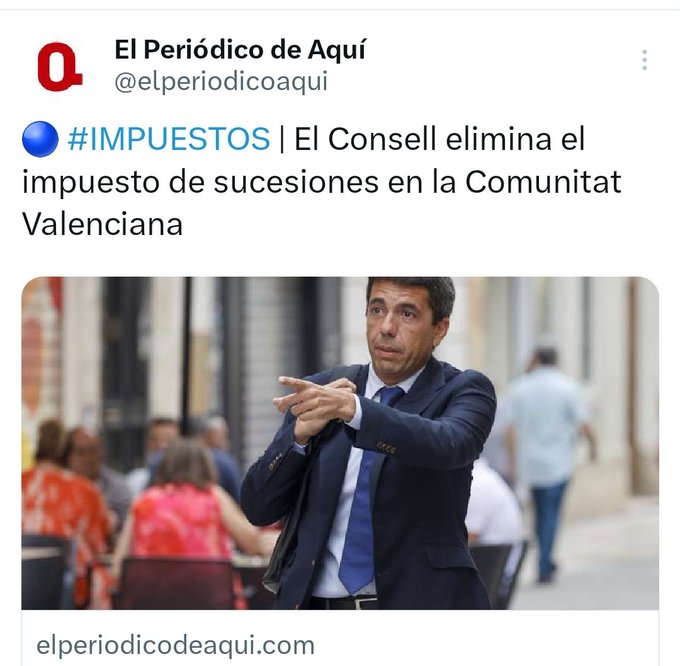Click the blue circle emoji before the hashtag
Image resolution: width=680 pixels, height=666 pixels.
tap(40, 139)
